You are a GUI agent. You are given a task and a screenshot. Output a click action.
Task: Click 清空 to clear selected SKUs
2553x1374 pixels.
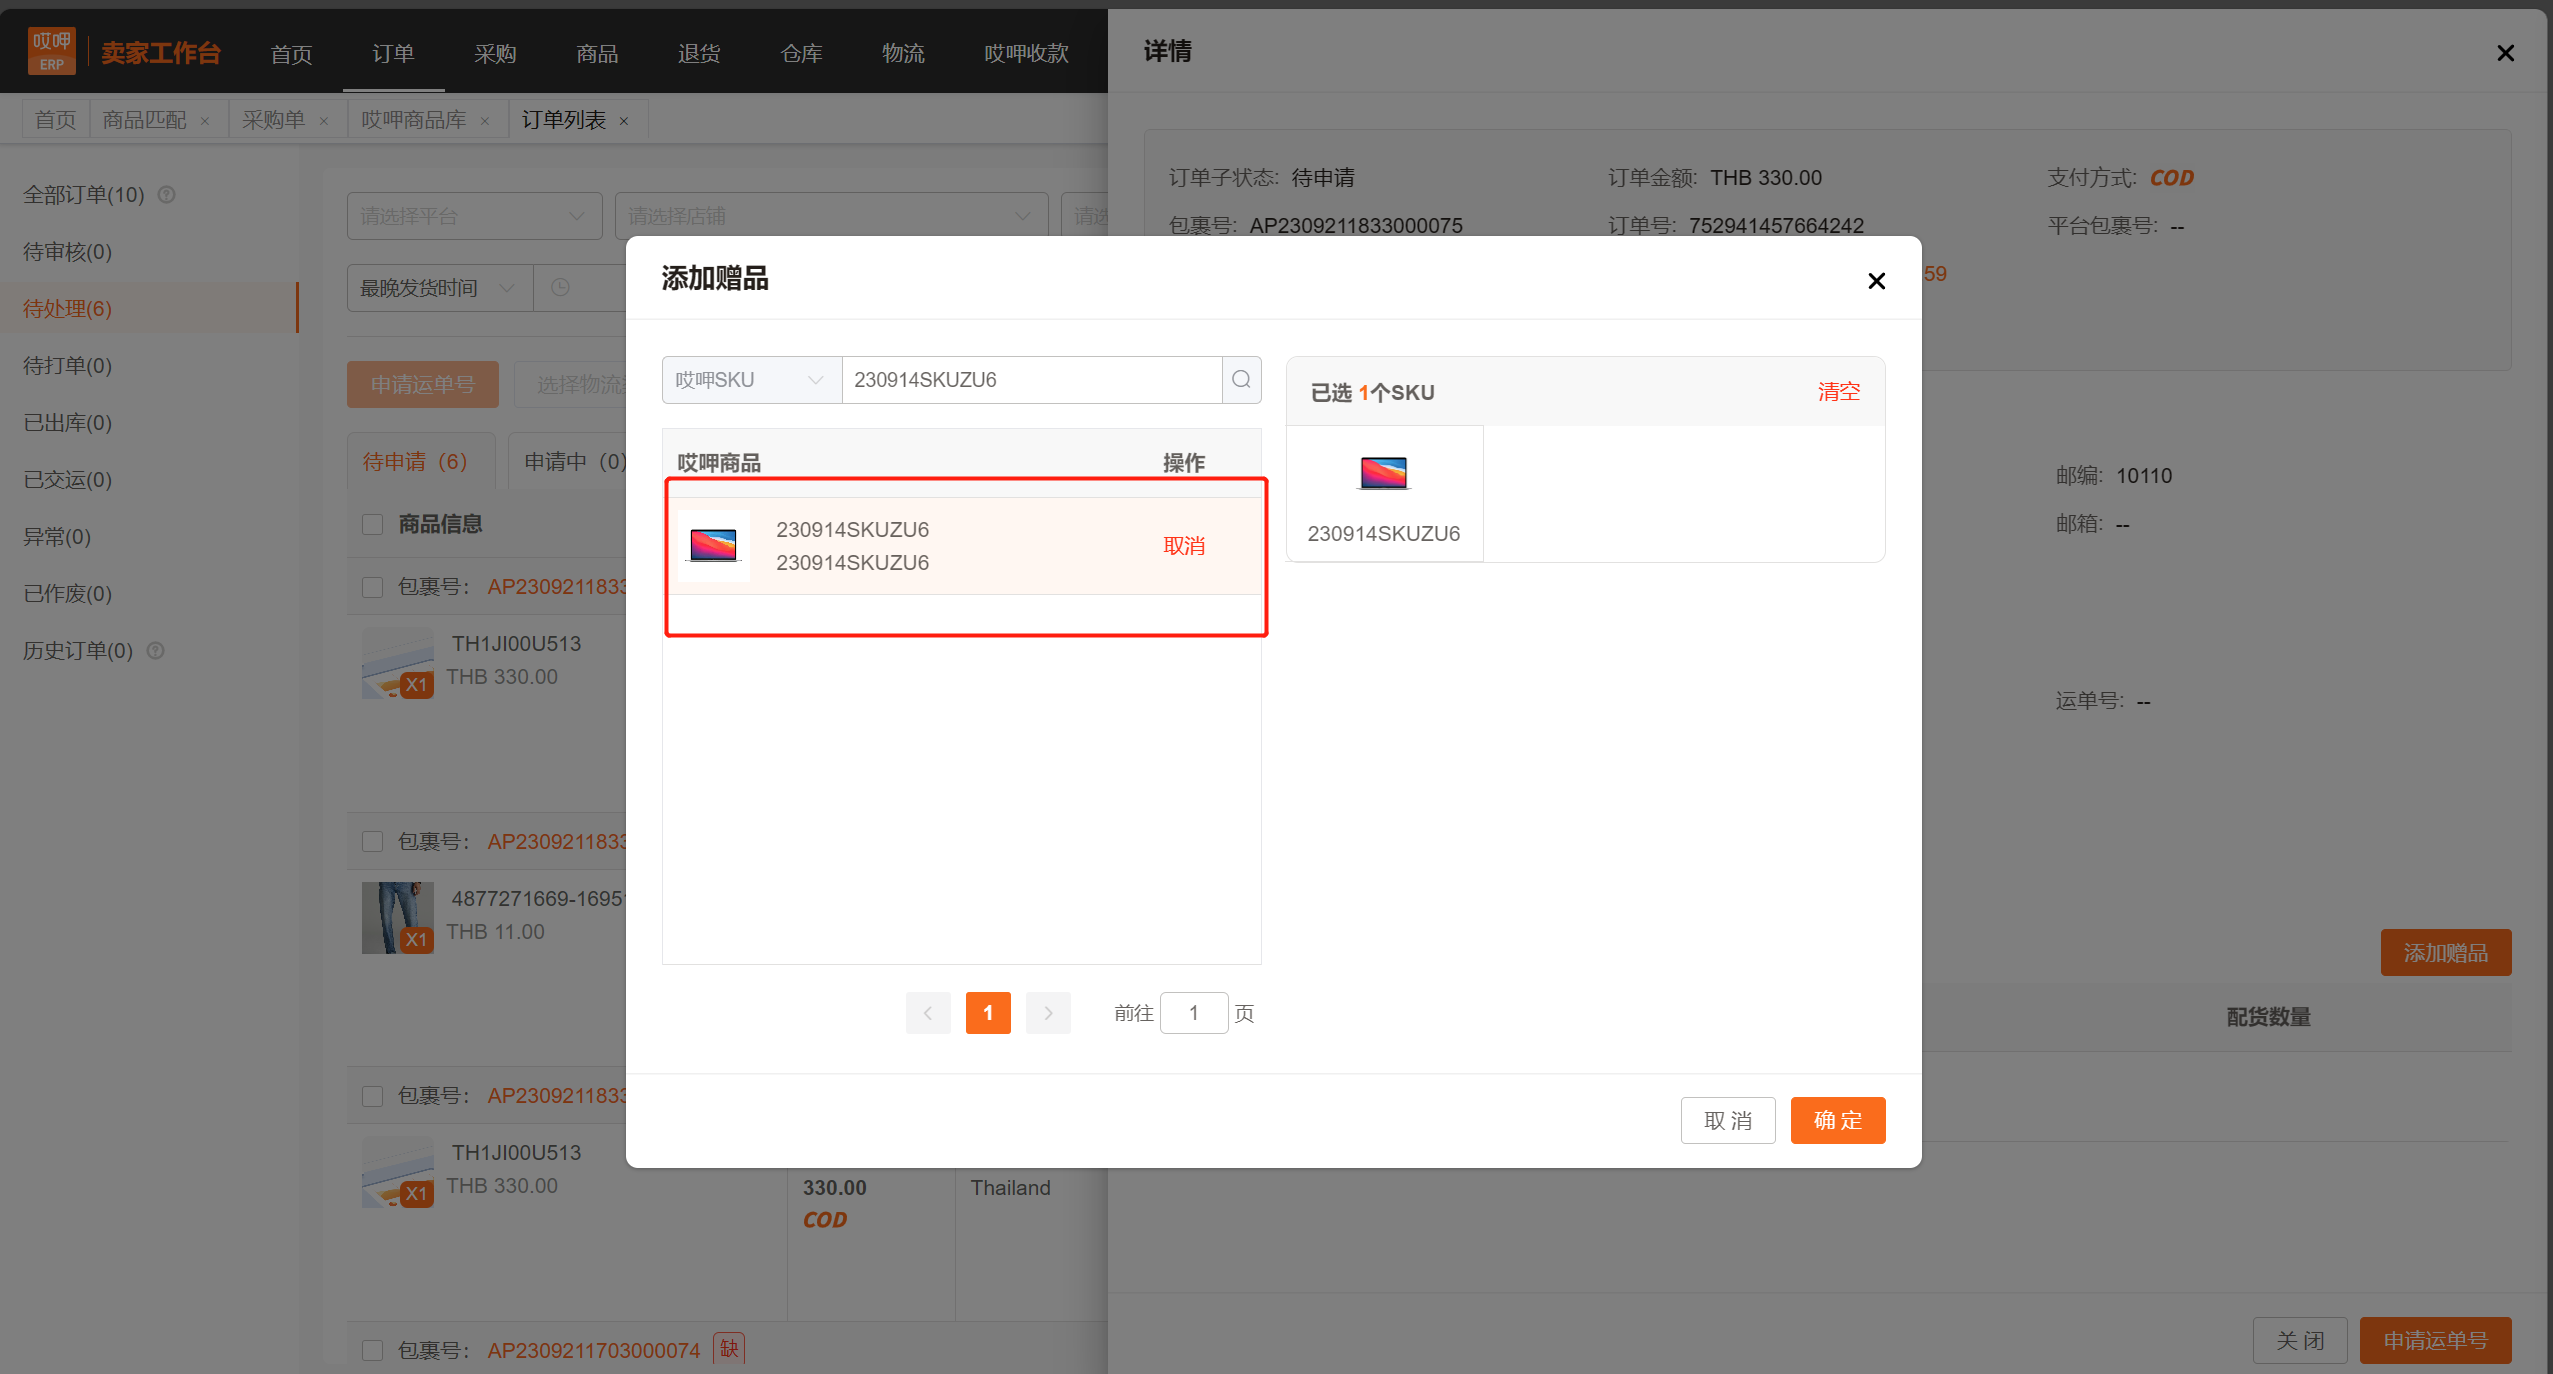point(1838,392)
